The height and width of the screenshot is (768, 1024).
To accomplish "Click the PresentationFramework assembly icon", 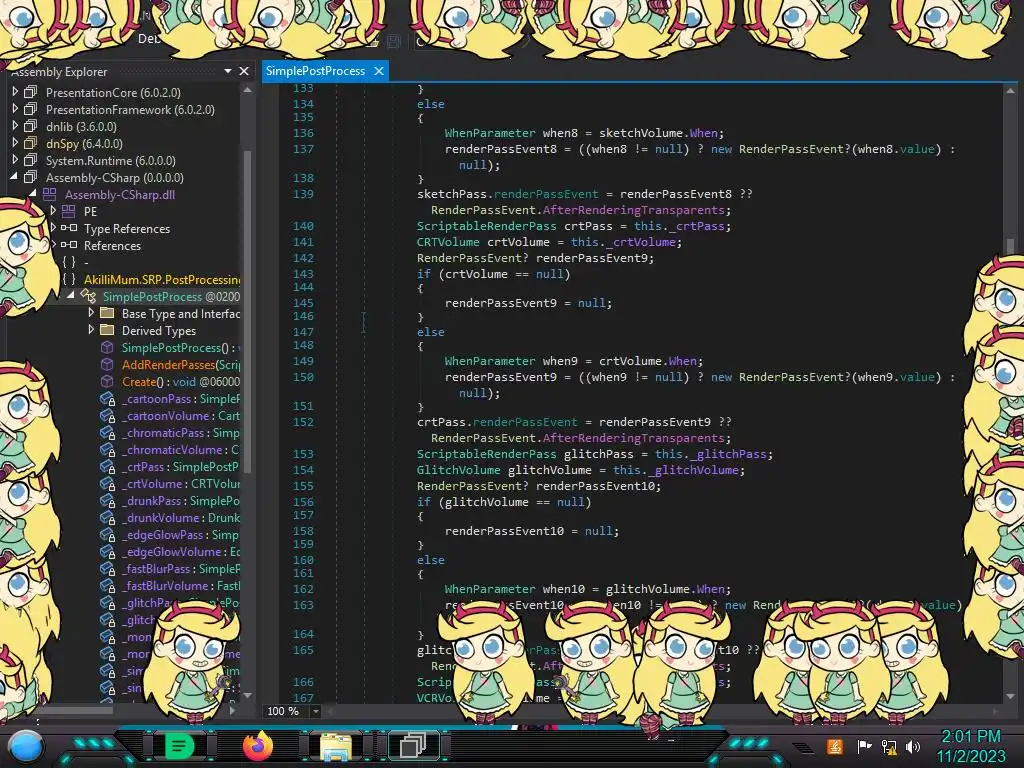I will click(31, 109).
